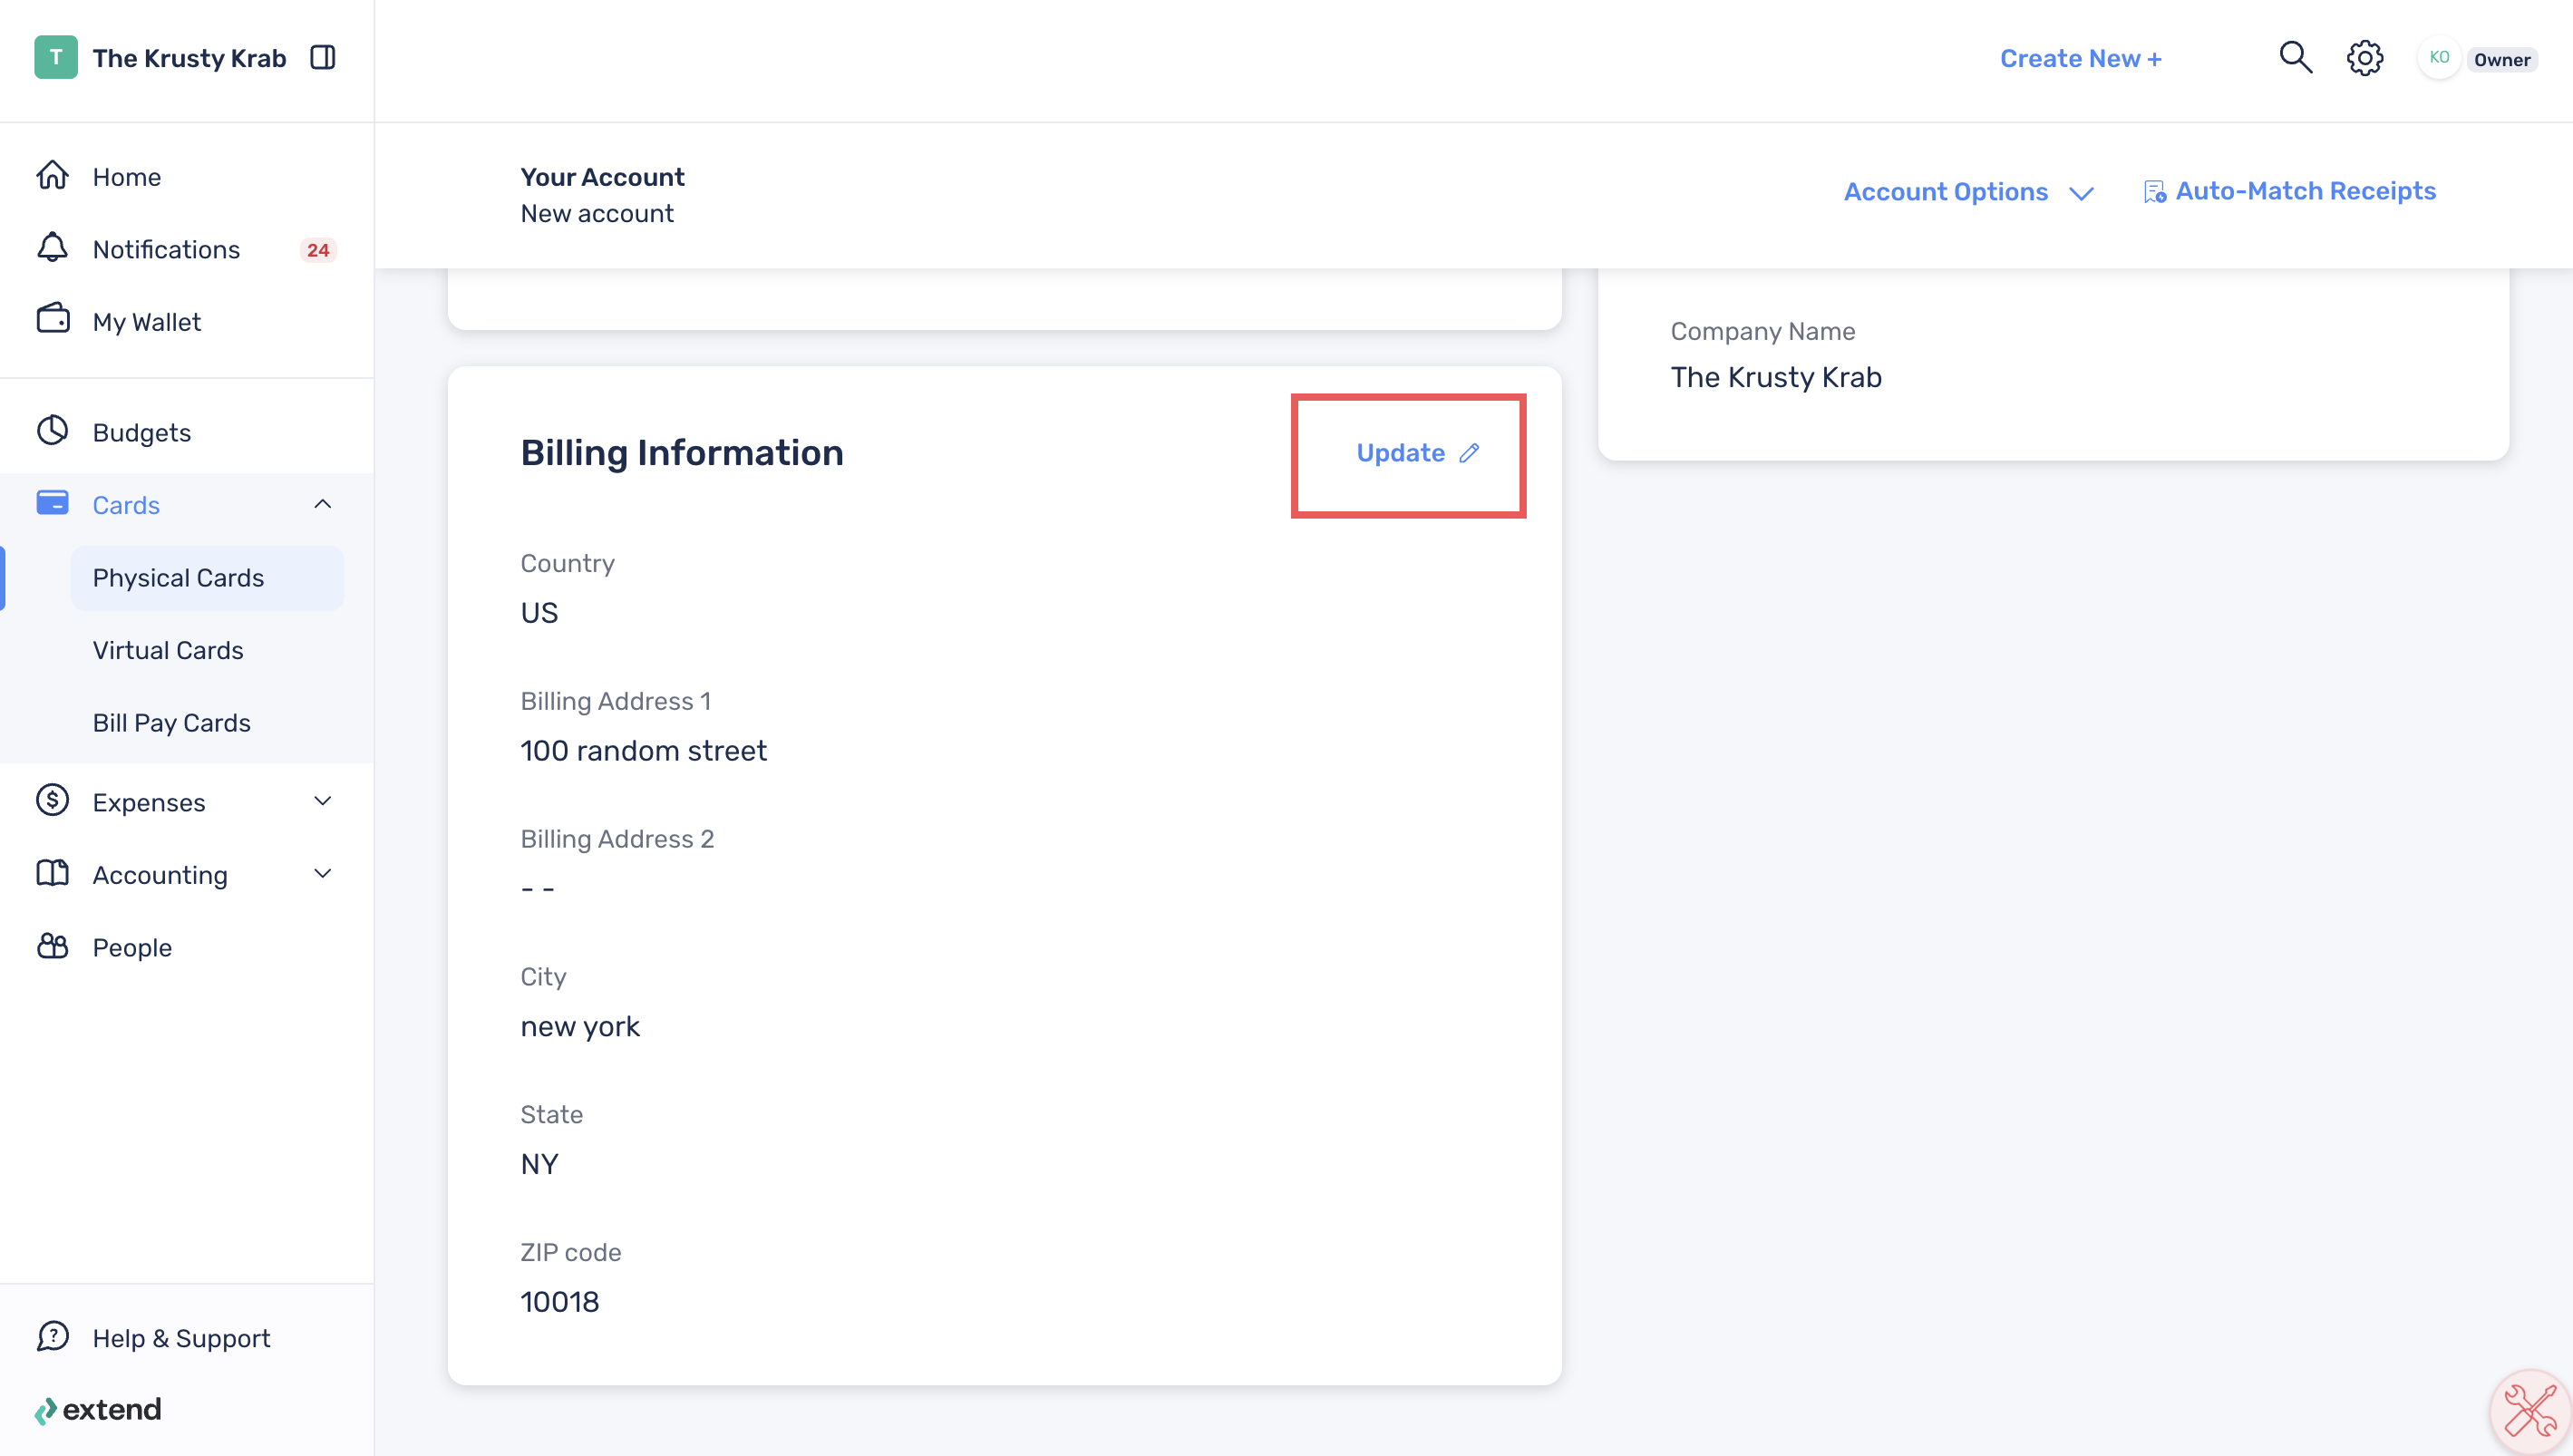Click the People icon
Screen dimensions: 2573x1456
coord(52,946)
